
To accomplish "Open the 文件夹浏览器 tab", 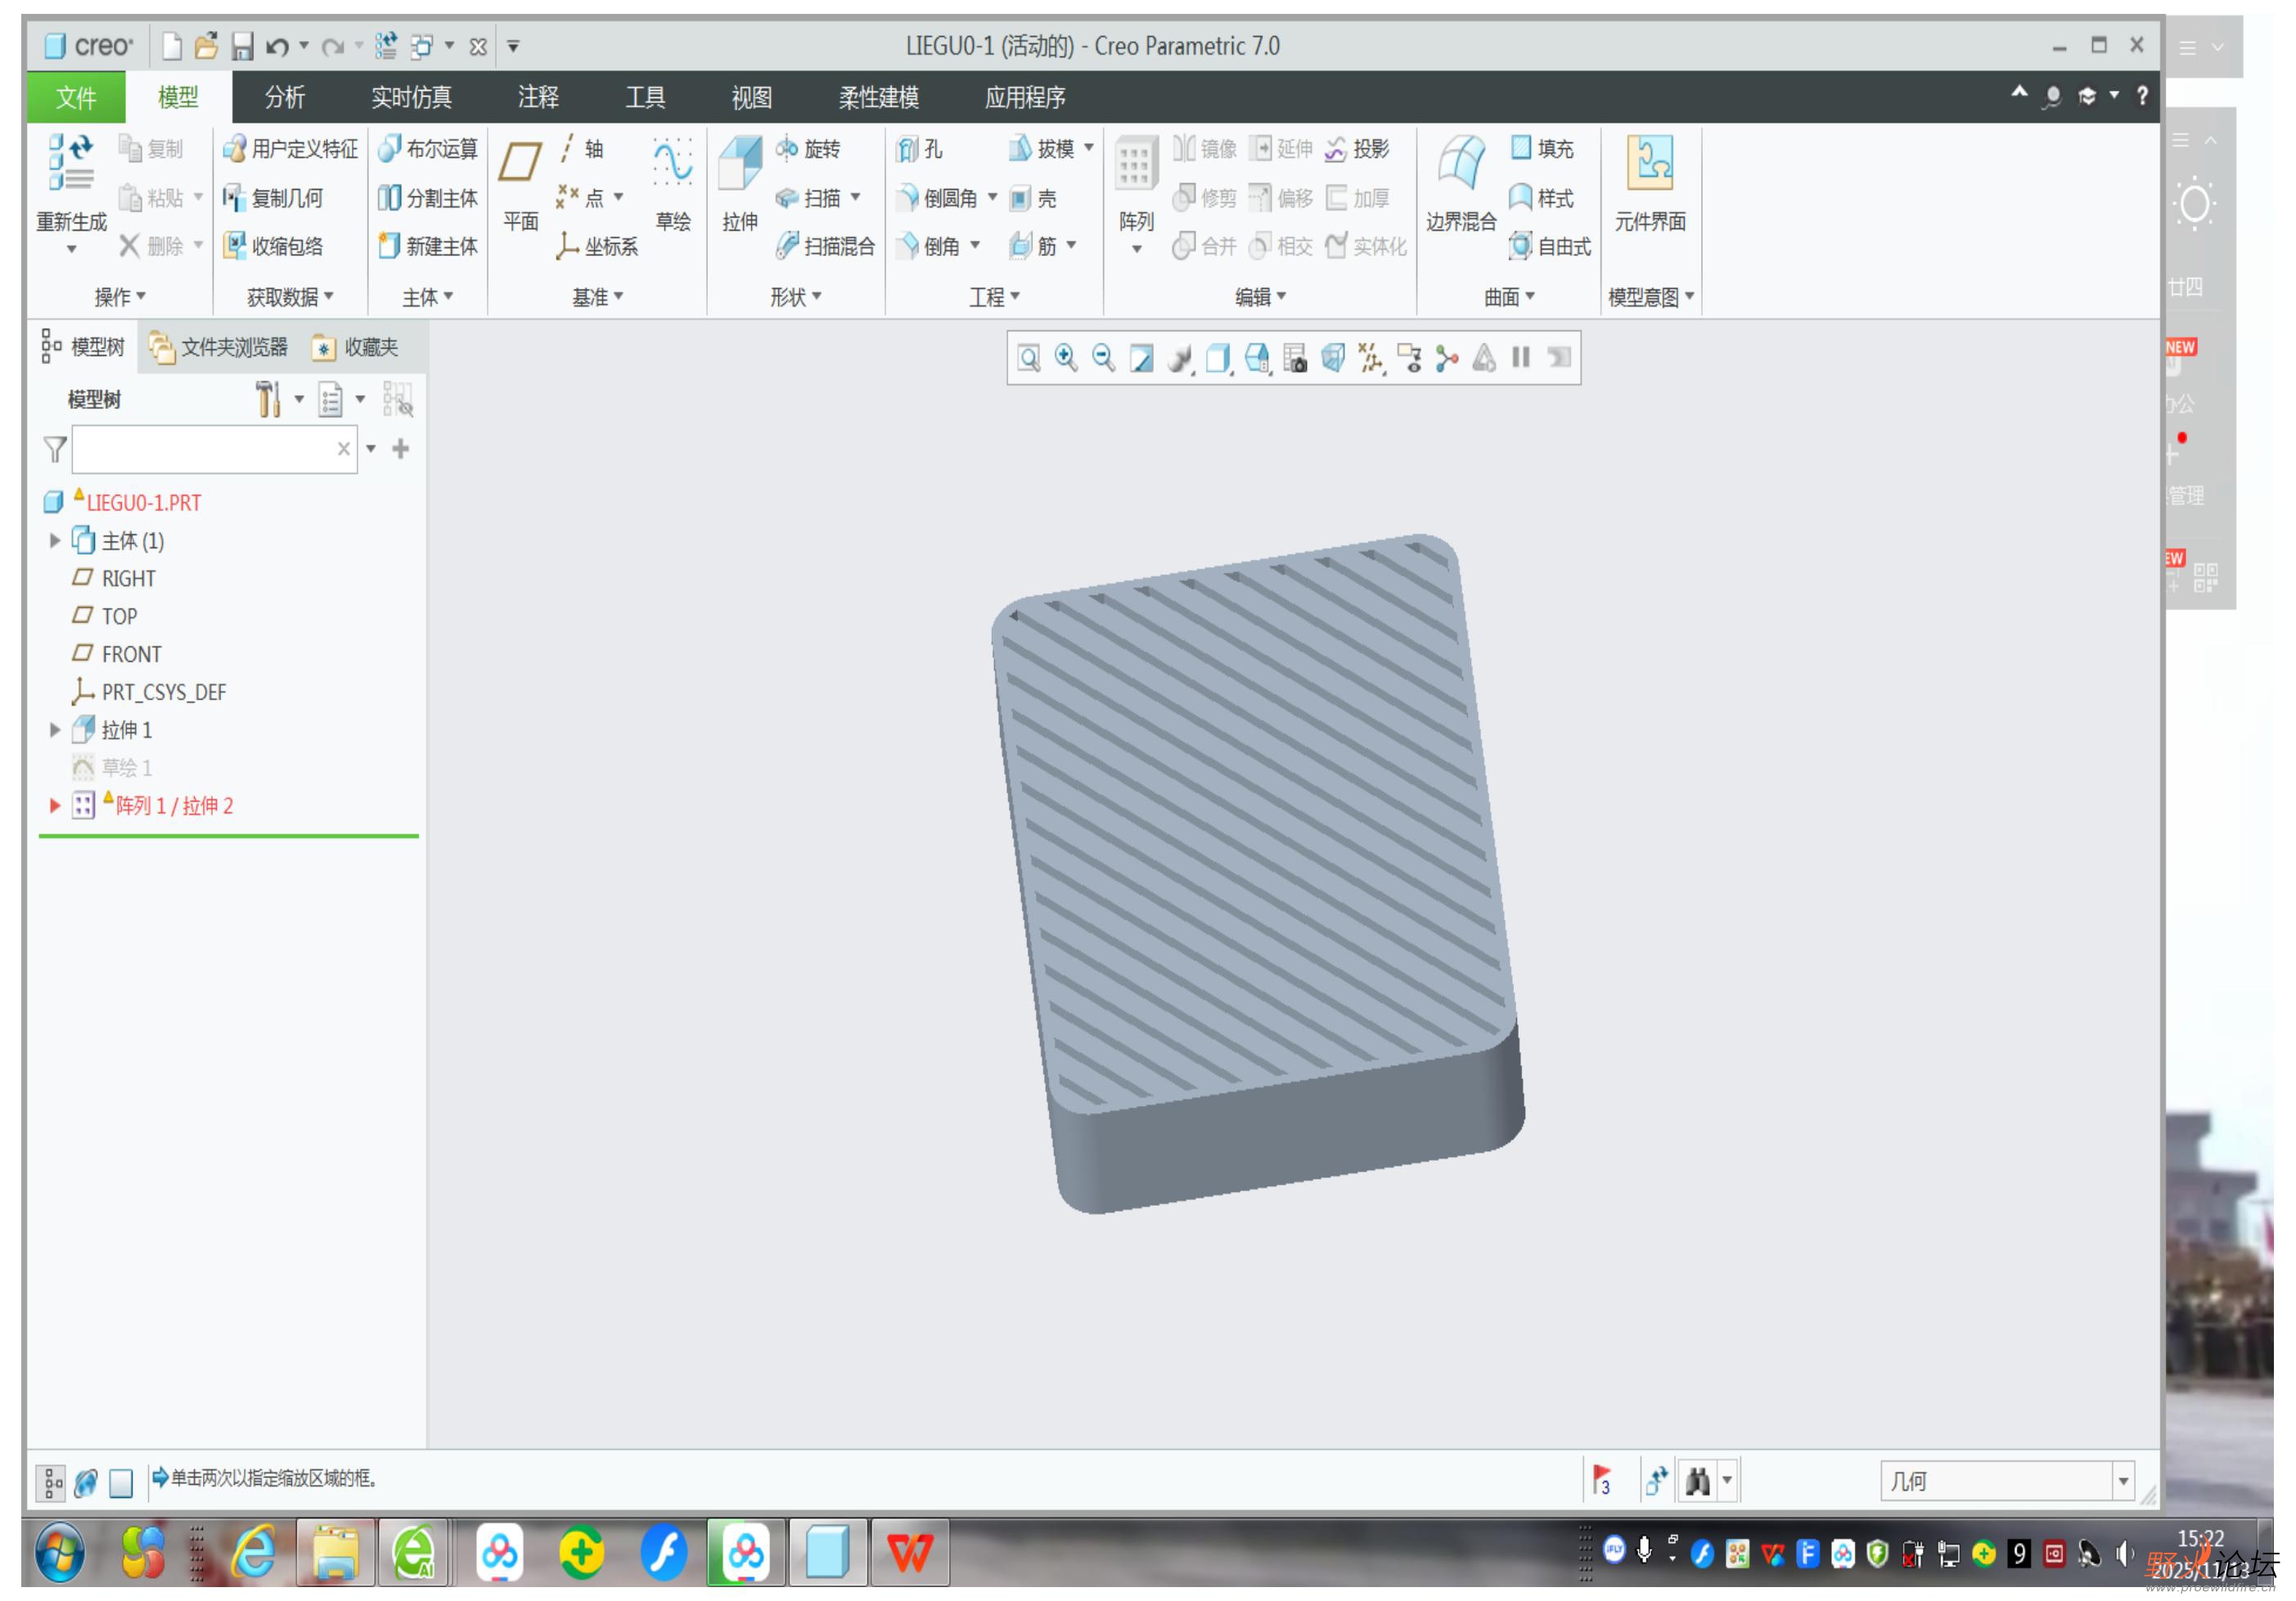I will [220, 347].
